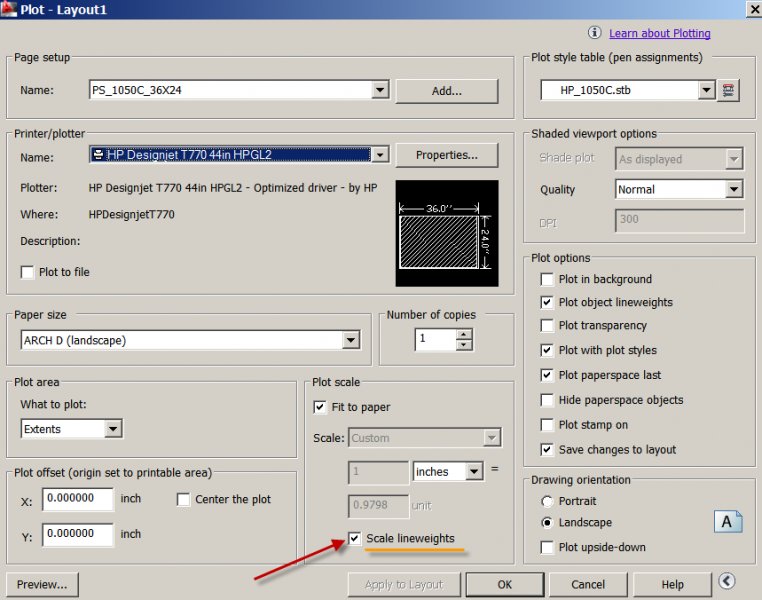The width and height of the screenshot is (762, 600).
Task: Click the AutoCAD icon in title bar
Action: pyautogui.click(x=8, y=8)
